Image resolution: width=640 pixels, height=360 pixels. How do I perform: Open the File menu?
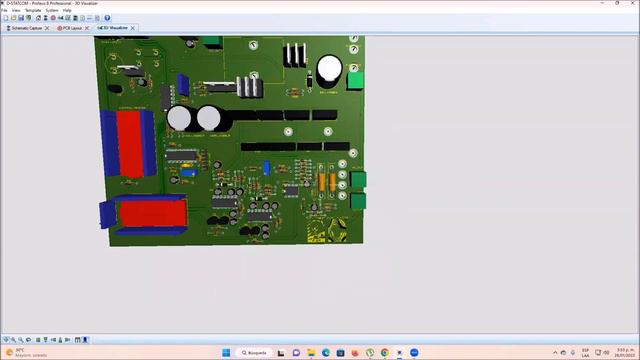pyautogui.click(x=4, y=10)
